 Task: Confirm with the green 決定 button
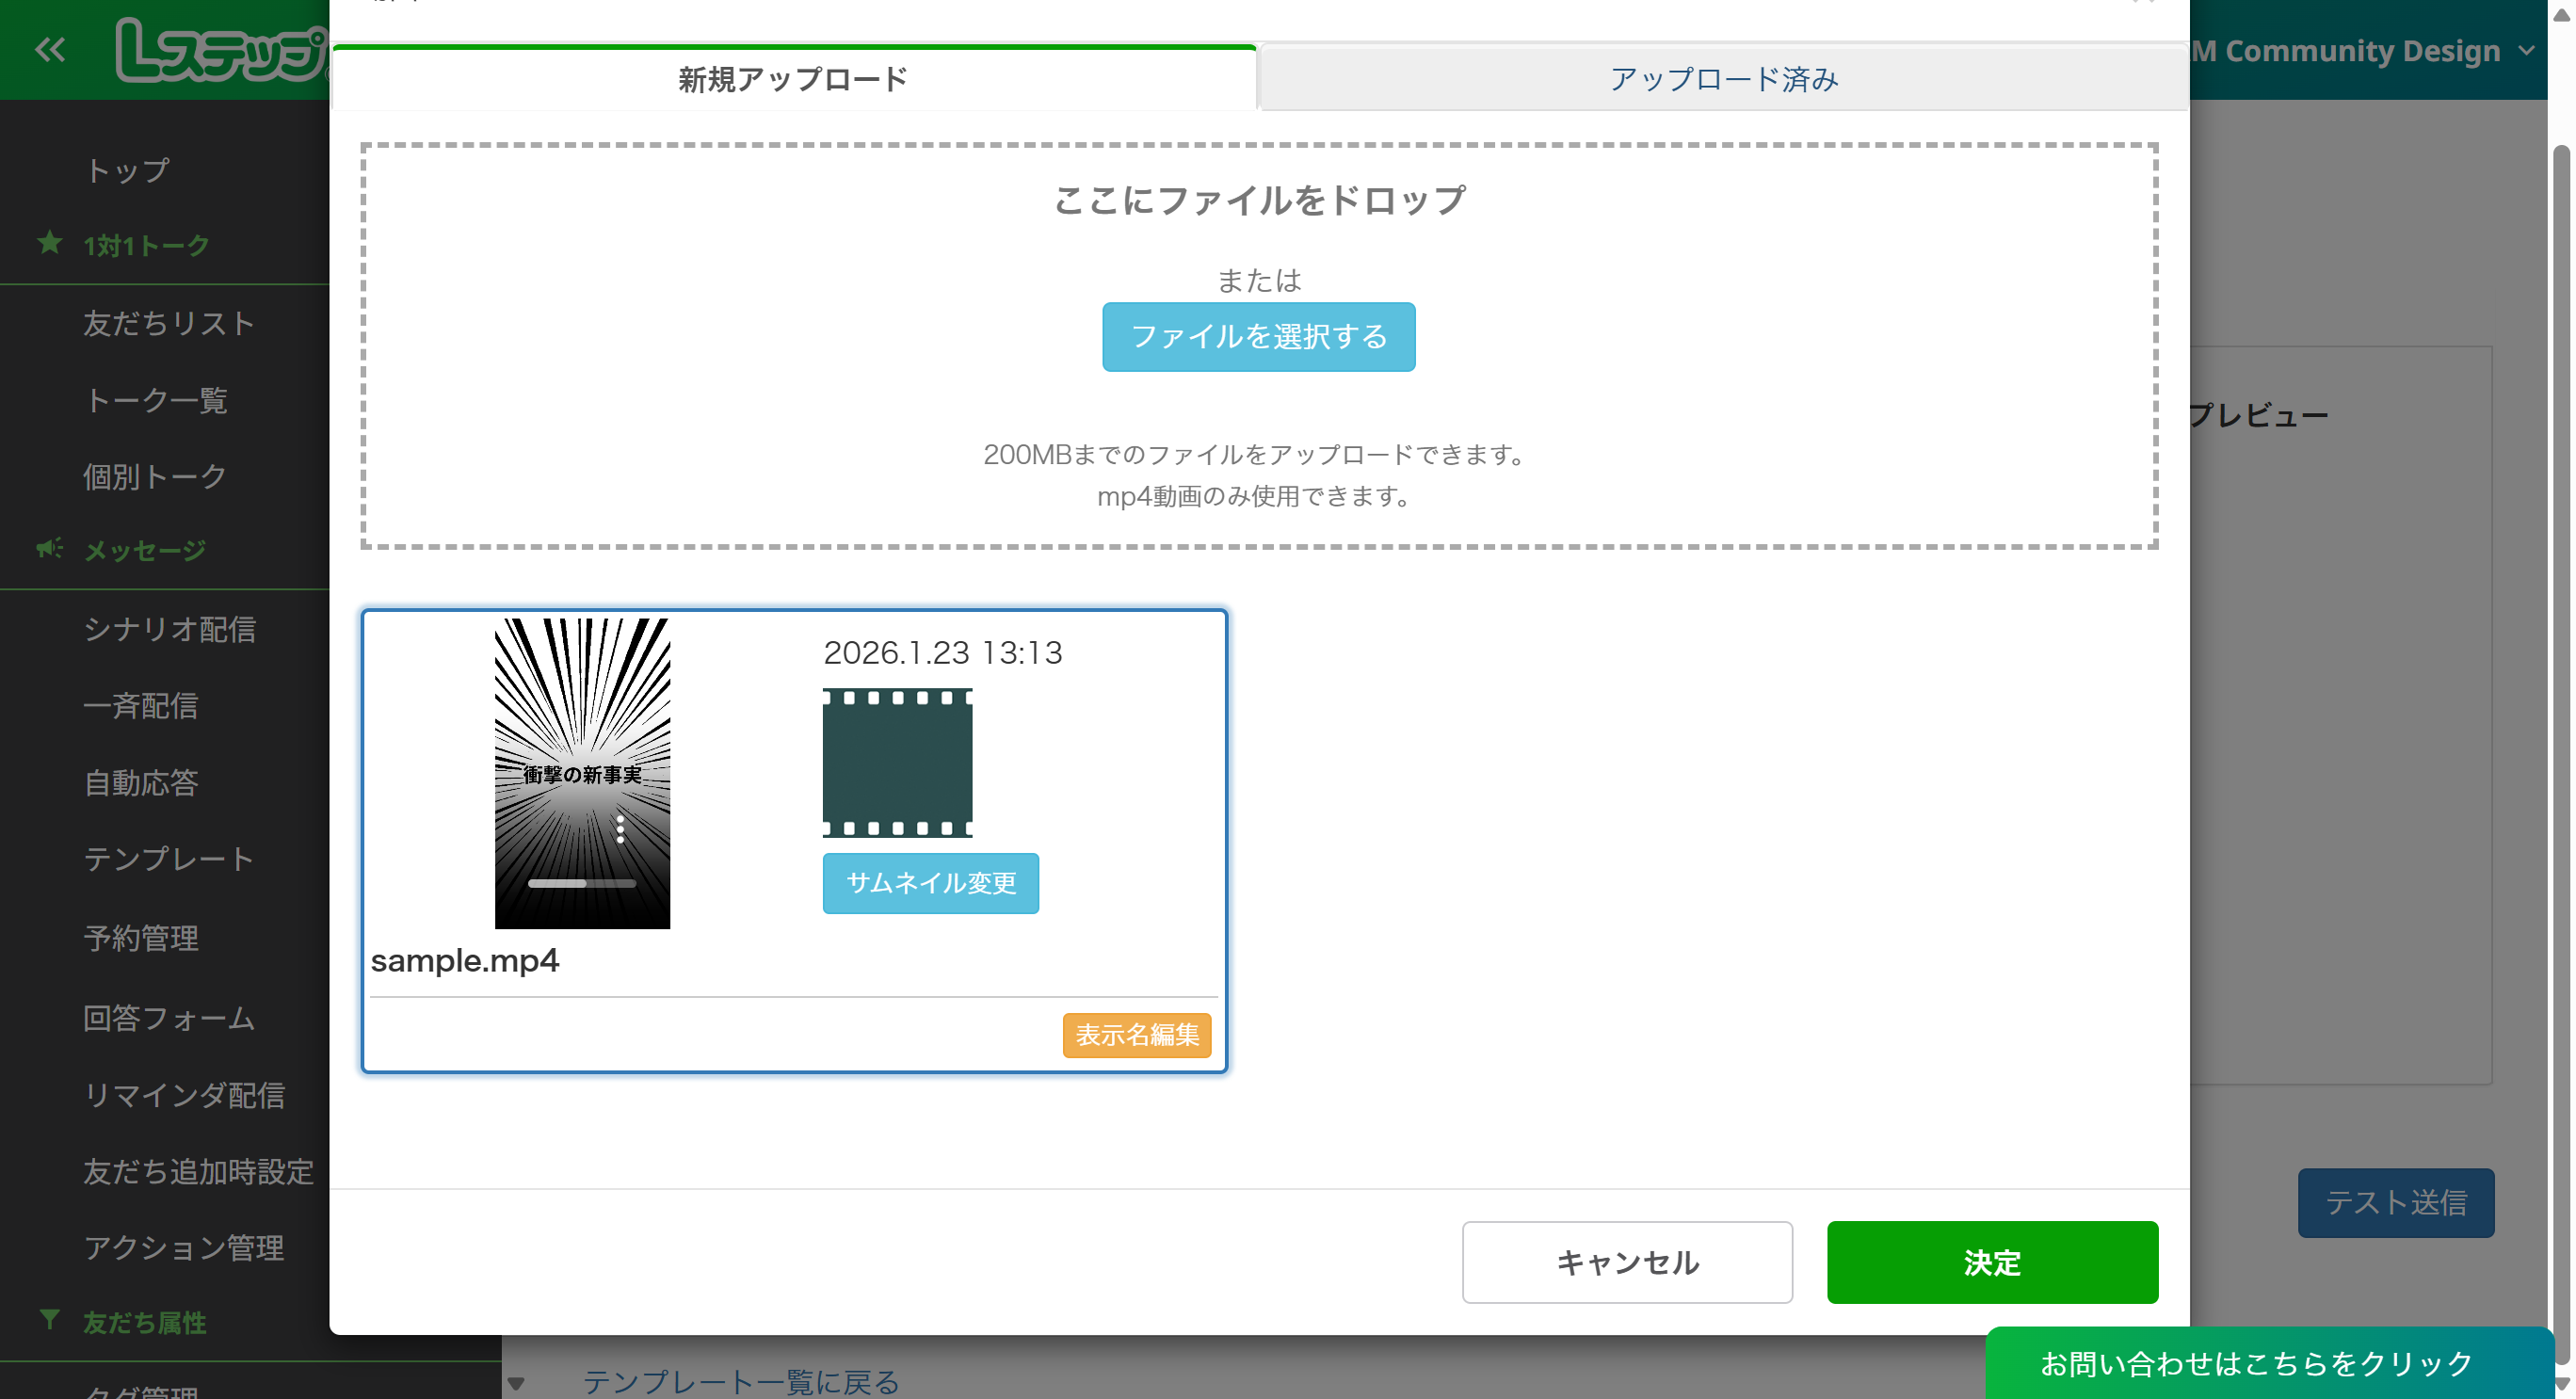[1991, 1262]
